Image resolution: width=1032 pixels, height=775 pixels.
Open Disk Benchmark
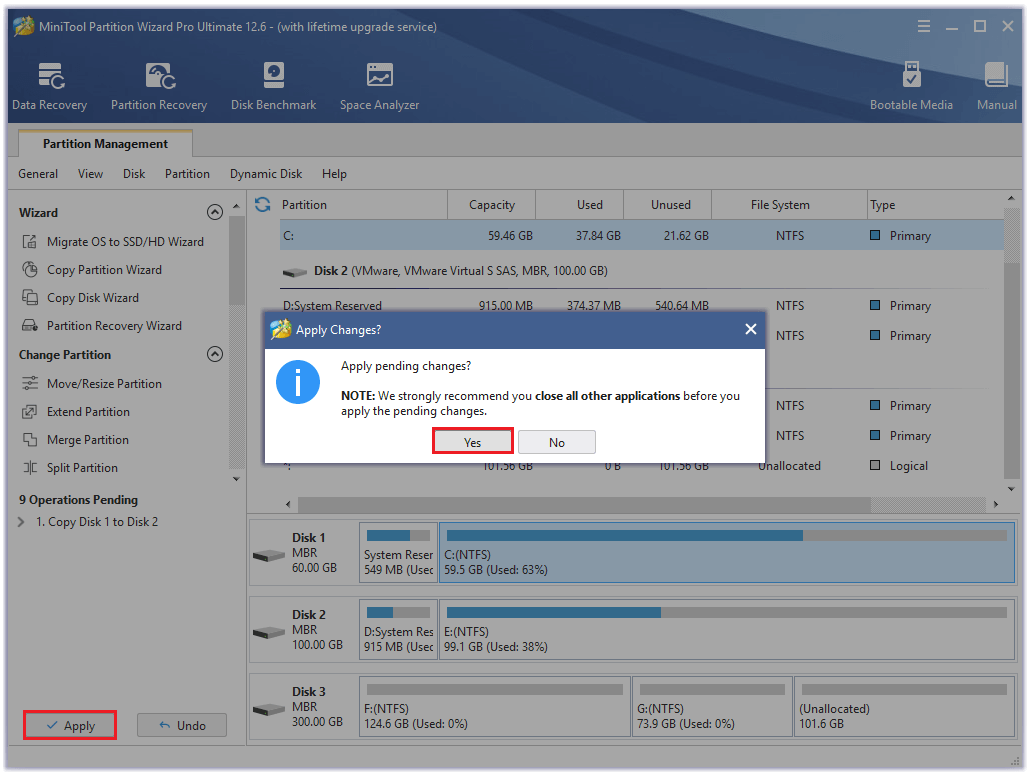pos(273,86)
